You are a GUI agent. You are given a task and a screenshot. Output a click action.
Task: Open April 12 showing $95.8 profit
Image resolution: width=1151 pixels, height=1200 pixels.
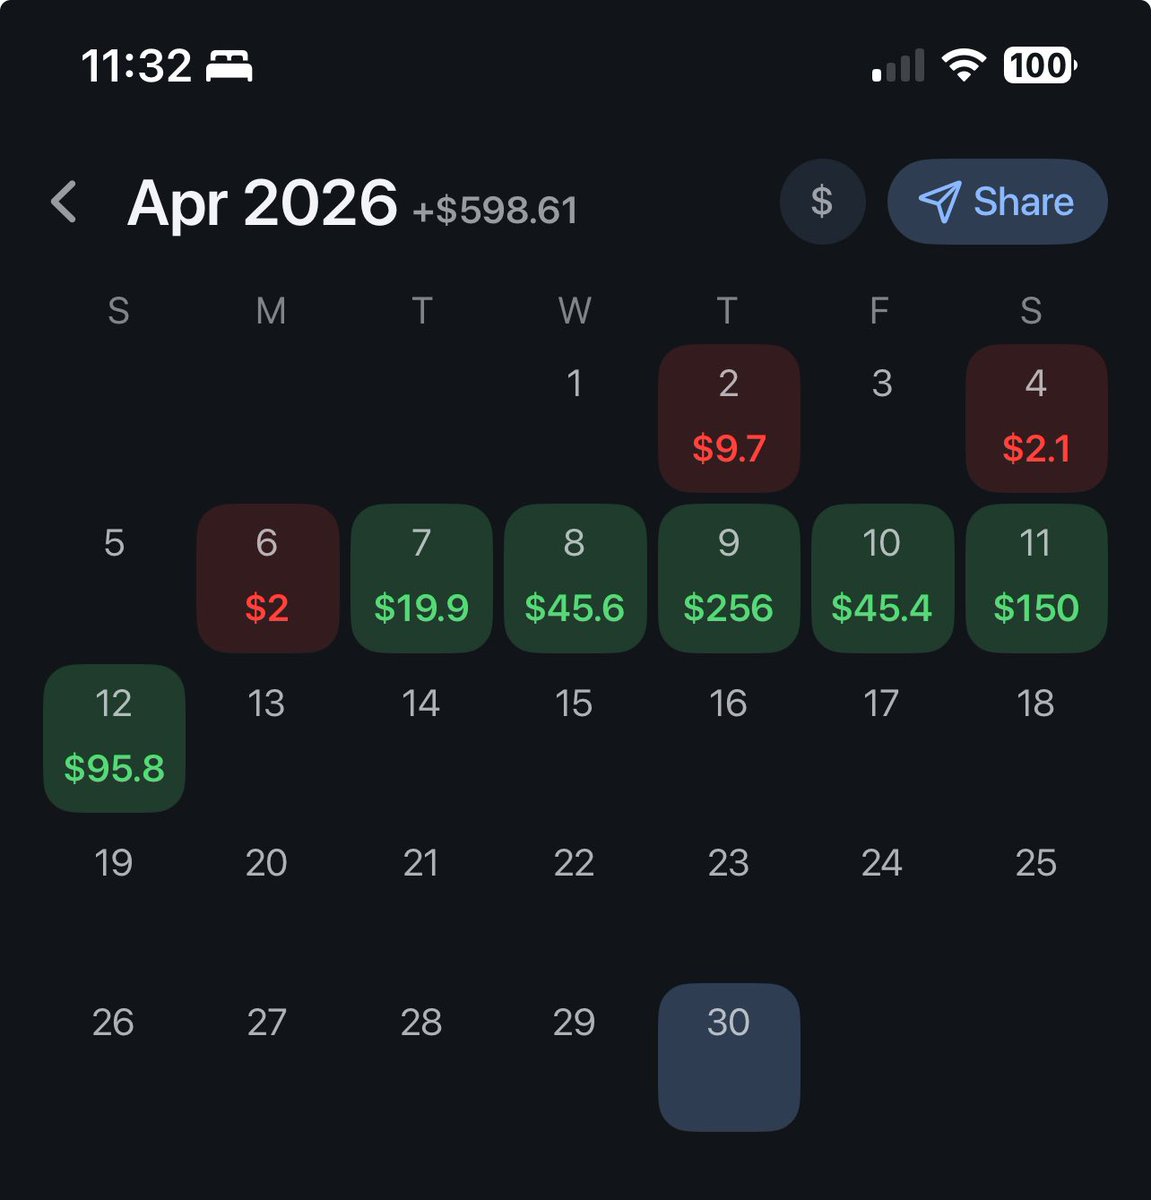tap(114, 738)
